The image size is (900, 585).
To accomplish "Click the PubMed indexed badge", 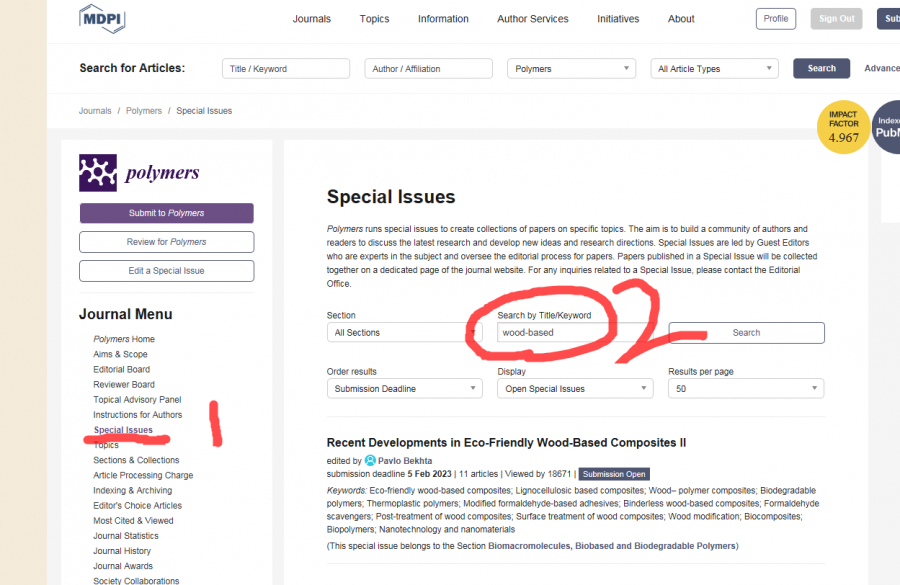I will (888, 128).
